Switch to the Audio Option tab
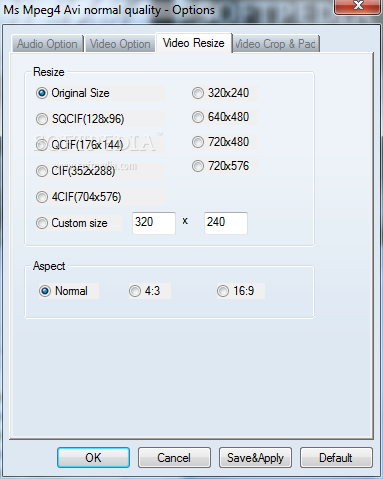The width and height of the screenshot is (383, 479). pos(48,44)
